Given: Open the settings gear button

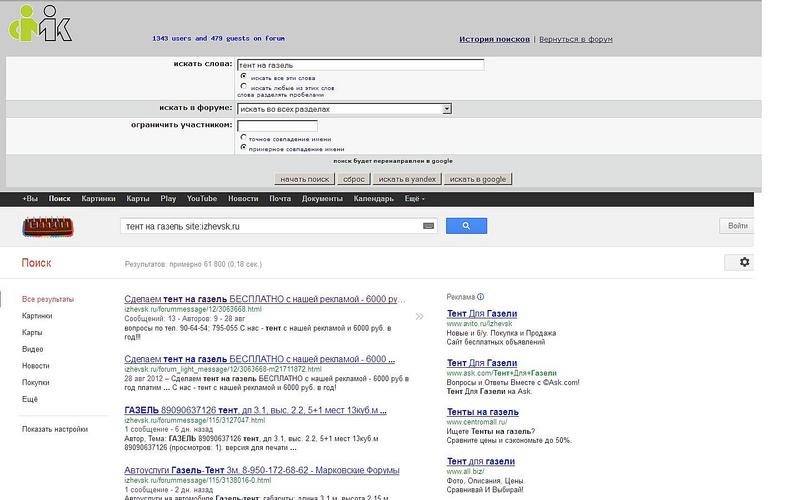Looking at the screenshot, I should pos(743,262).
